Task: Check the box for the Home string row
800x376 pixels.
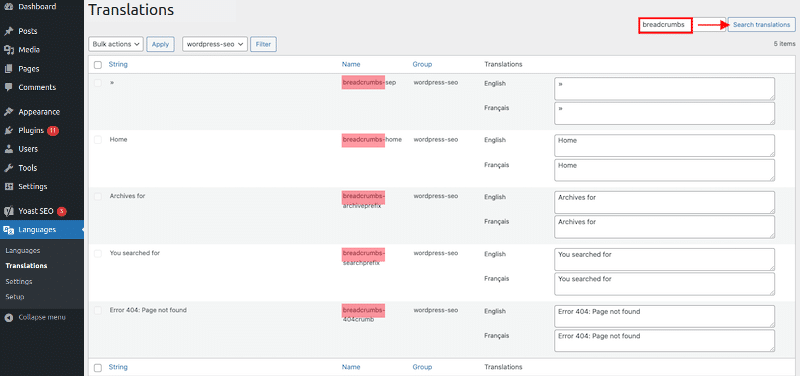Action: coord(98,140)
